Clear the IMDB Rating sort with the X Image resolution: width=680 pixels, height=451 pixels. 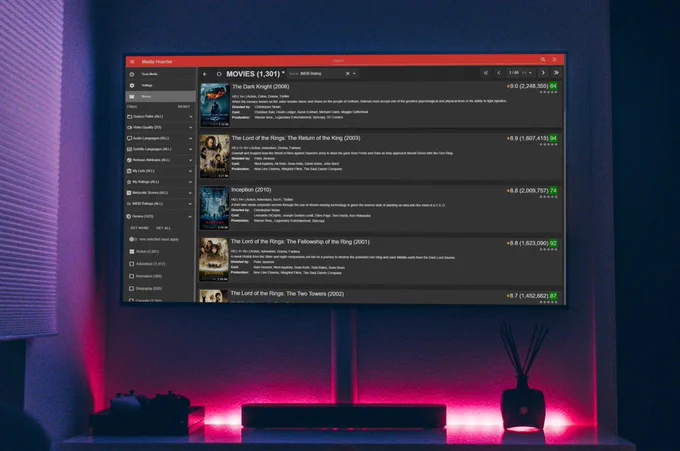point(347,74)
